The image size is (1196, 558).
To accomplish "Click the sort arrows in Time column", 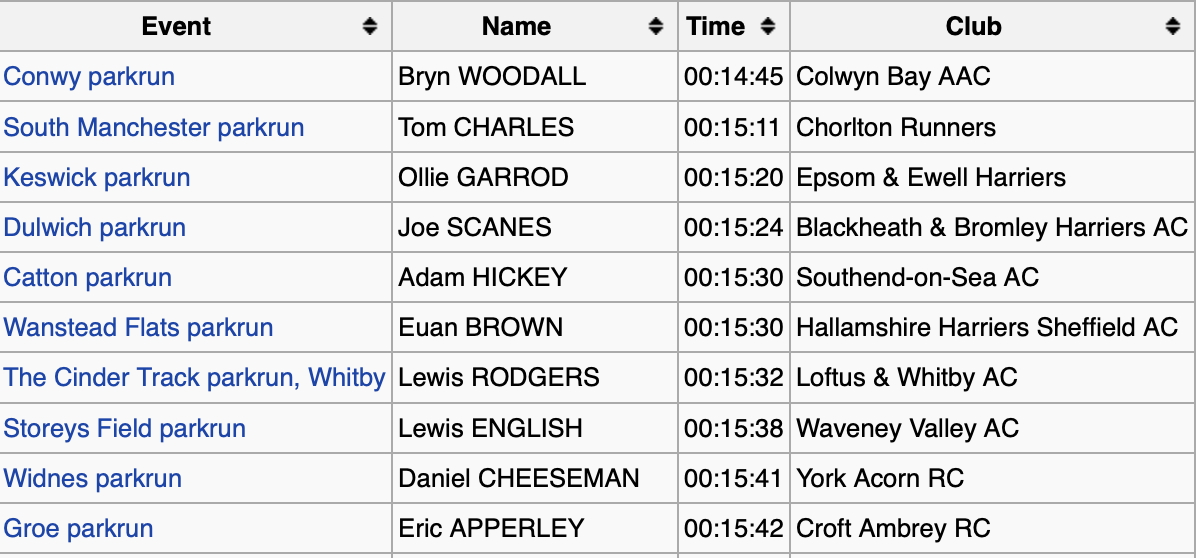I will click(768, 27).
